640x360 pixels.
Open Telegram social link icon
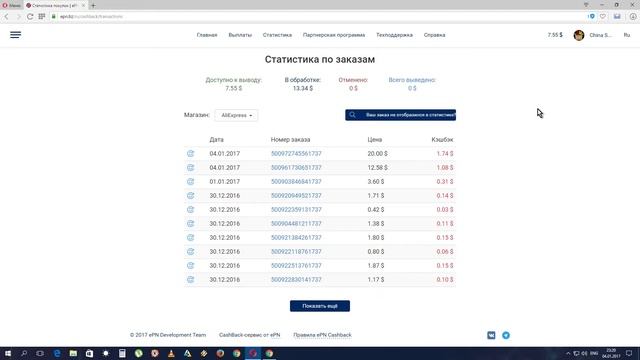tap(506, 335)
